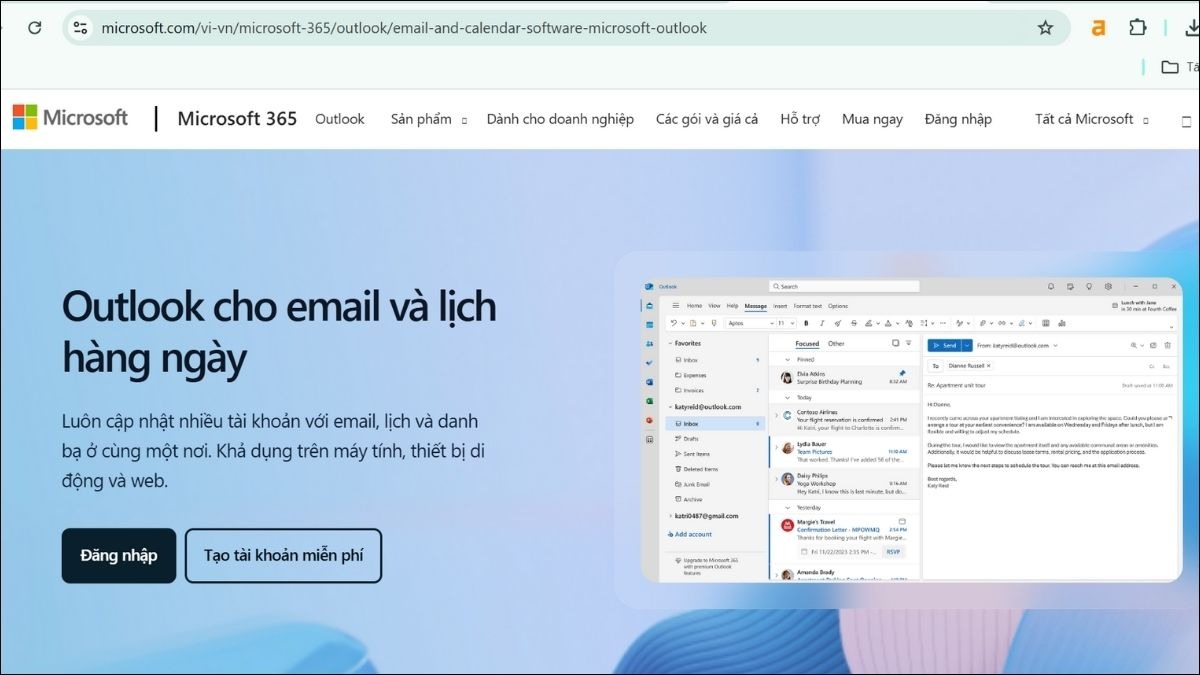Collapse the Yesterday group in message list
Viewport: 1200px width, 675px height.
tap(787, 507)
